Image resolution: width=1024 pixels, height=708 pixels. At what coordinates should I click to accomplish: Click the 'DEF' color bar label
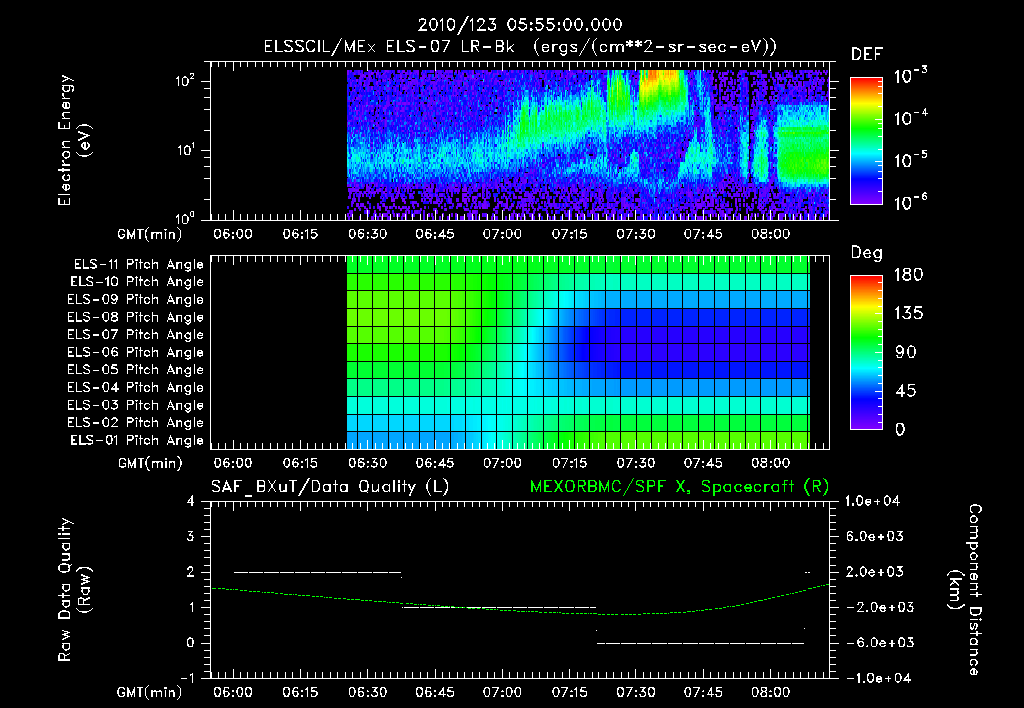[x=867, y=55]
